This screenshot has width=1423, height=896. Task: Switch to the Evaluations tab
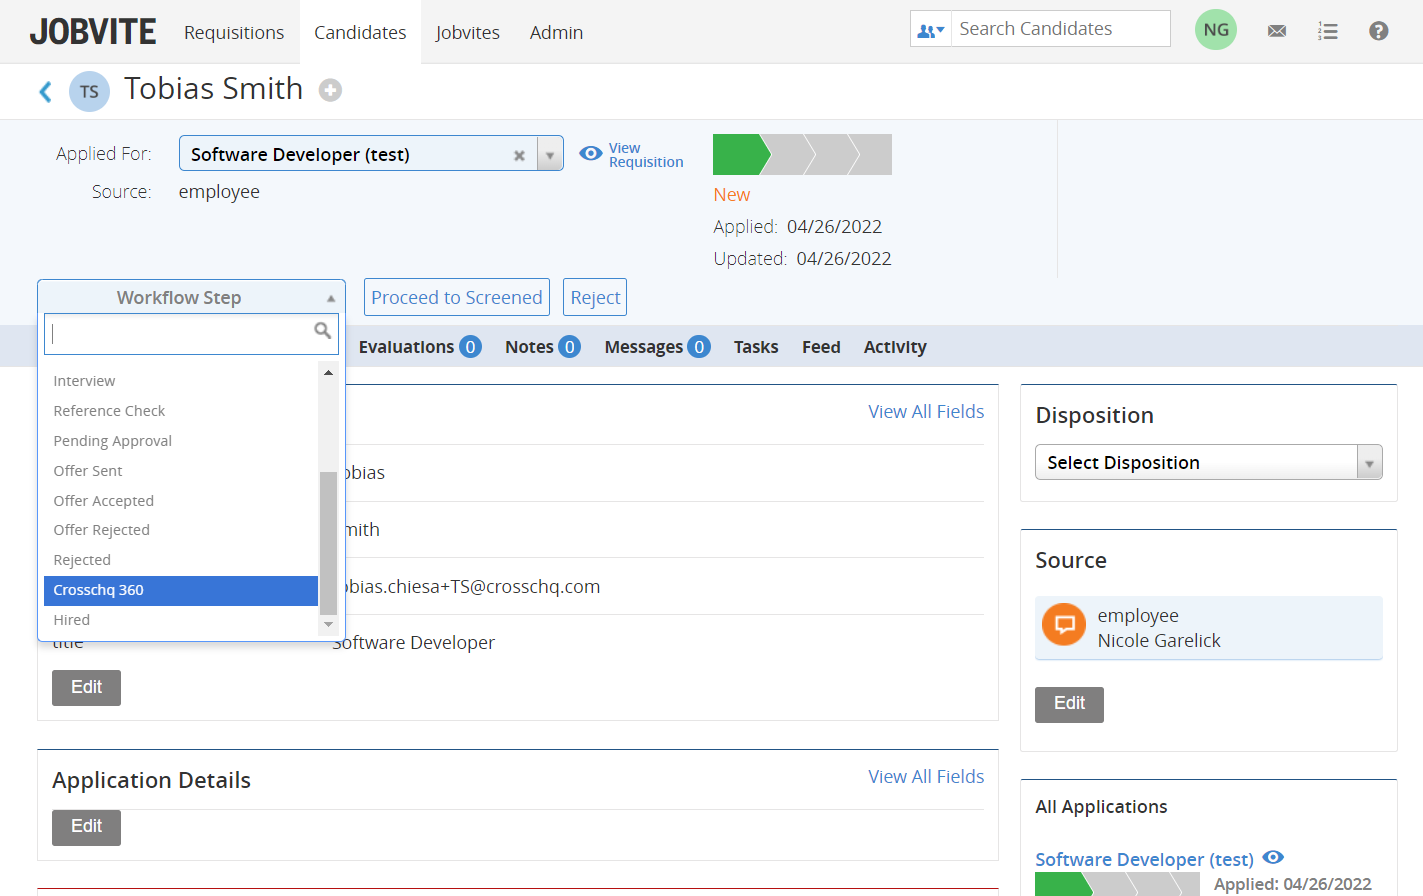(x=408, y=347)
